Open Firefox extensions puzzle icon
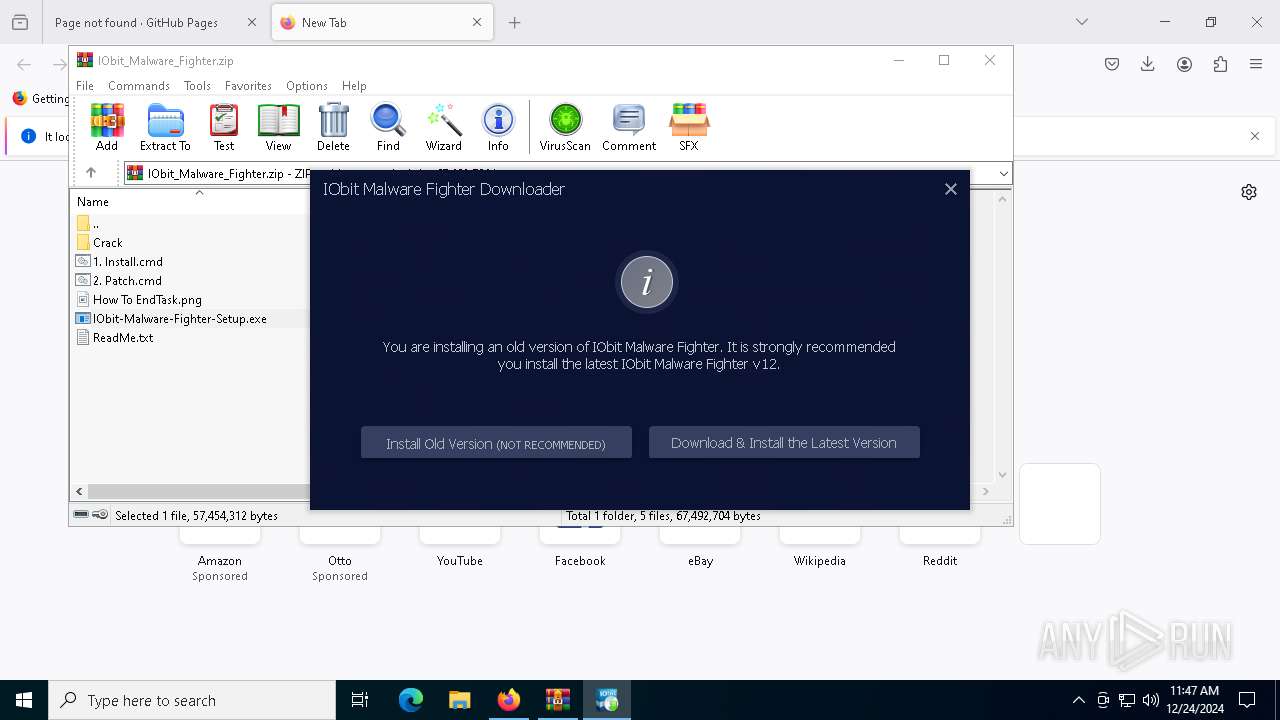Screen dimensions: 1280x720 click(x=1220, y=64)
